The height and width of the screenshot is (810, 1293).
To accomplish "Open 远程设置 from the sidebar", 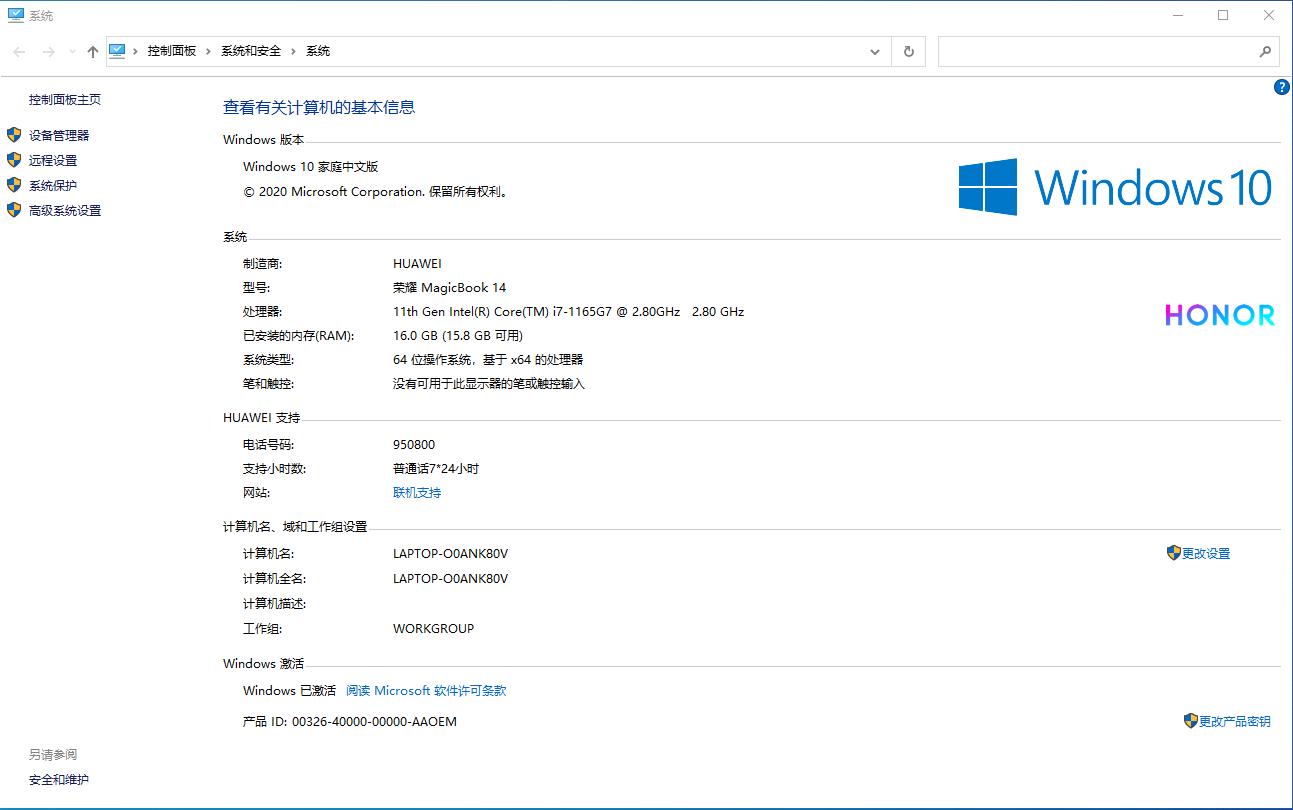I will click(x=51, y=160).
